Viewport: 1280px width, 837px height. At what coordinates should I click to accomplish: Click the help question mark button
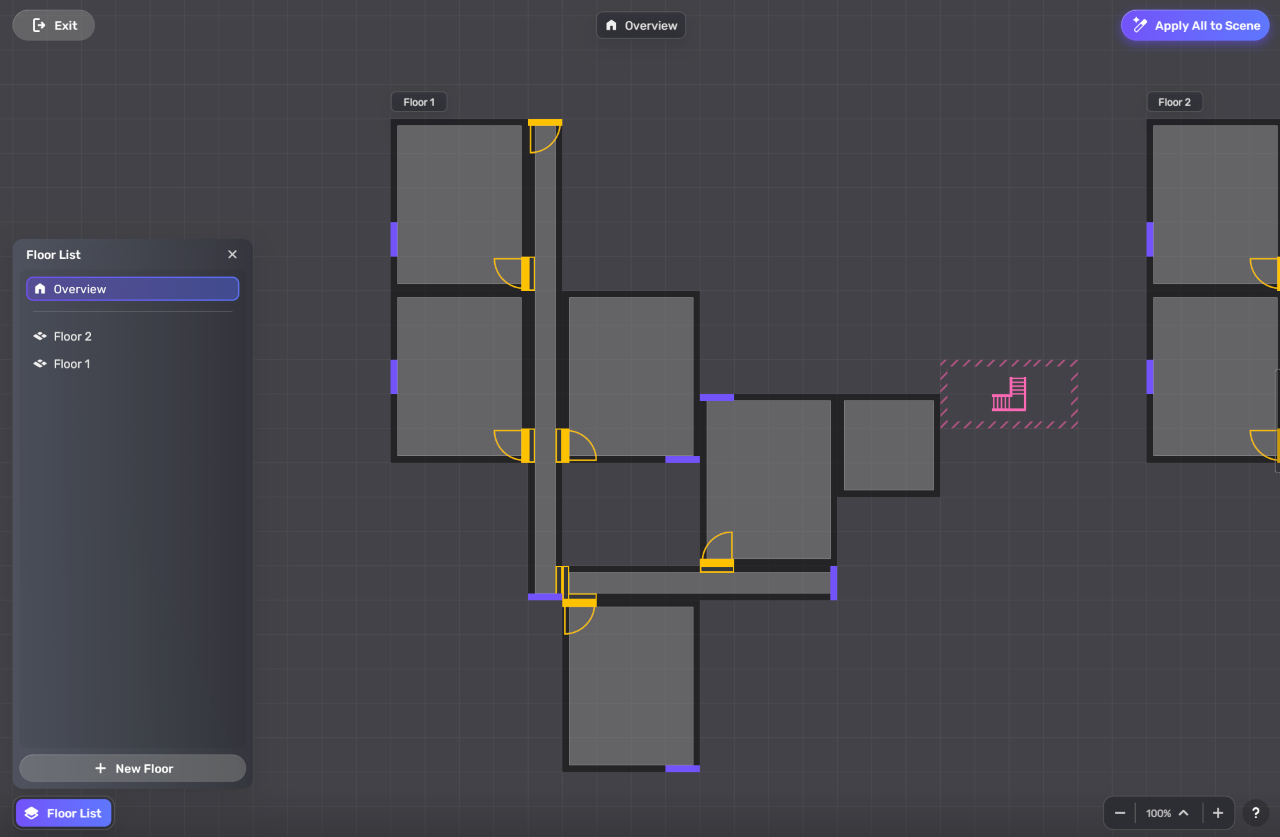[x=1255, y=813]
